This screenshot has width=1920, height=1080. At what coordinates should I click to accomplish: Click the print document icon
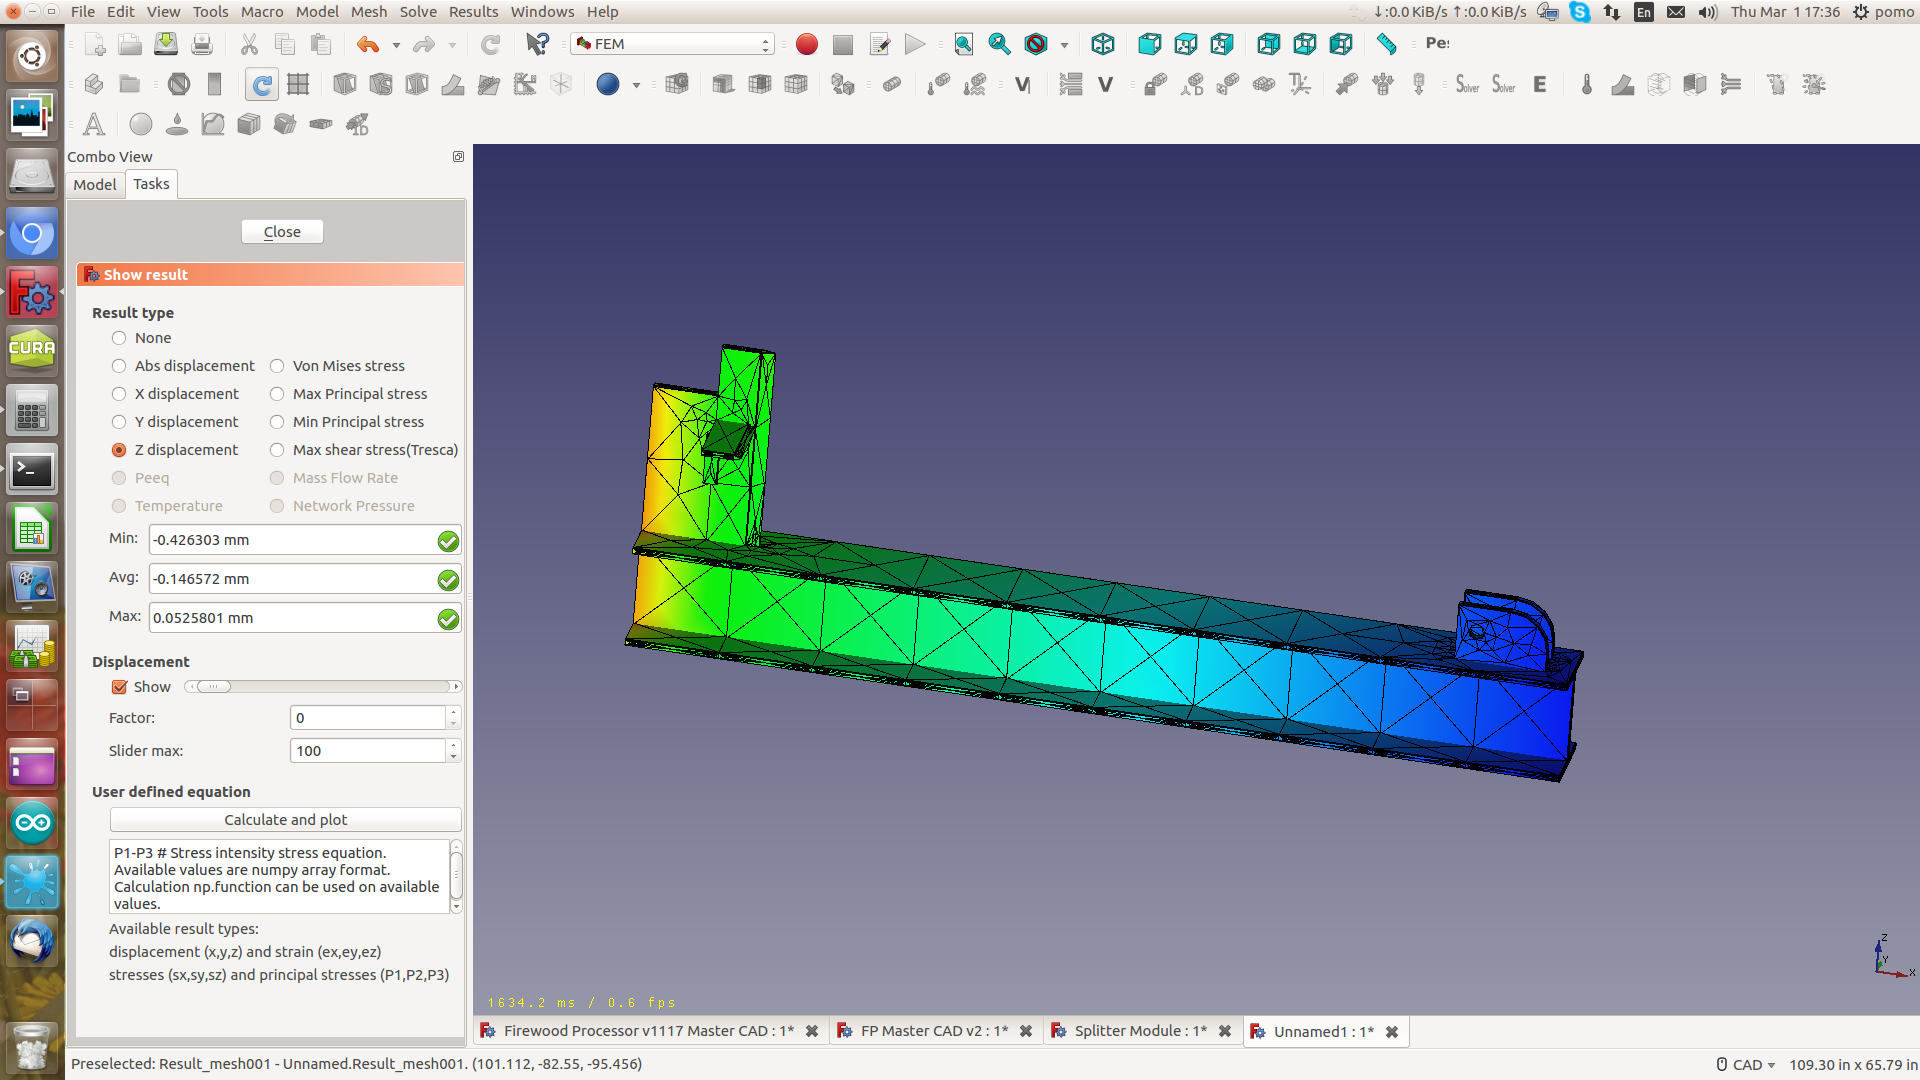coord(201,44)
